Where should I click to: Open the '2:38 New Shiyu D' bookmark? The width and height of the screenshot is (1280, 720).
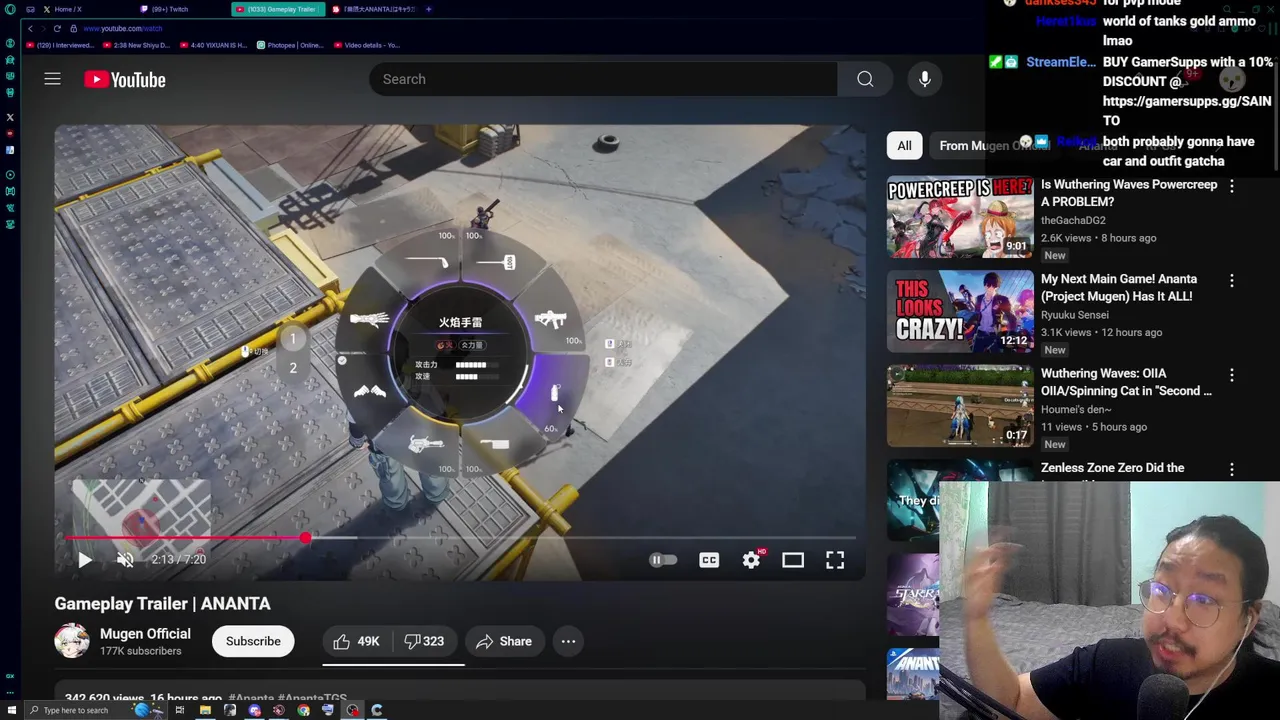pos(137,45)
